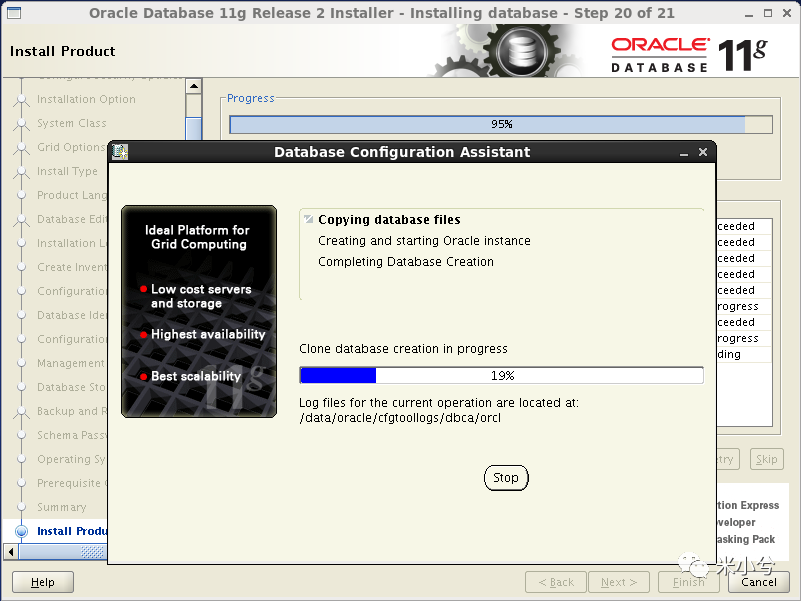The height and width of the screenshot is (601, 801).
Task: Click the steps list vertical scrollbar thumb
Action: [x=194, y=128]
